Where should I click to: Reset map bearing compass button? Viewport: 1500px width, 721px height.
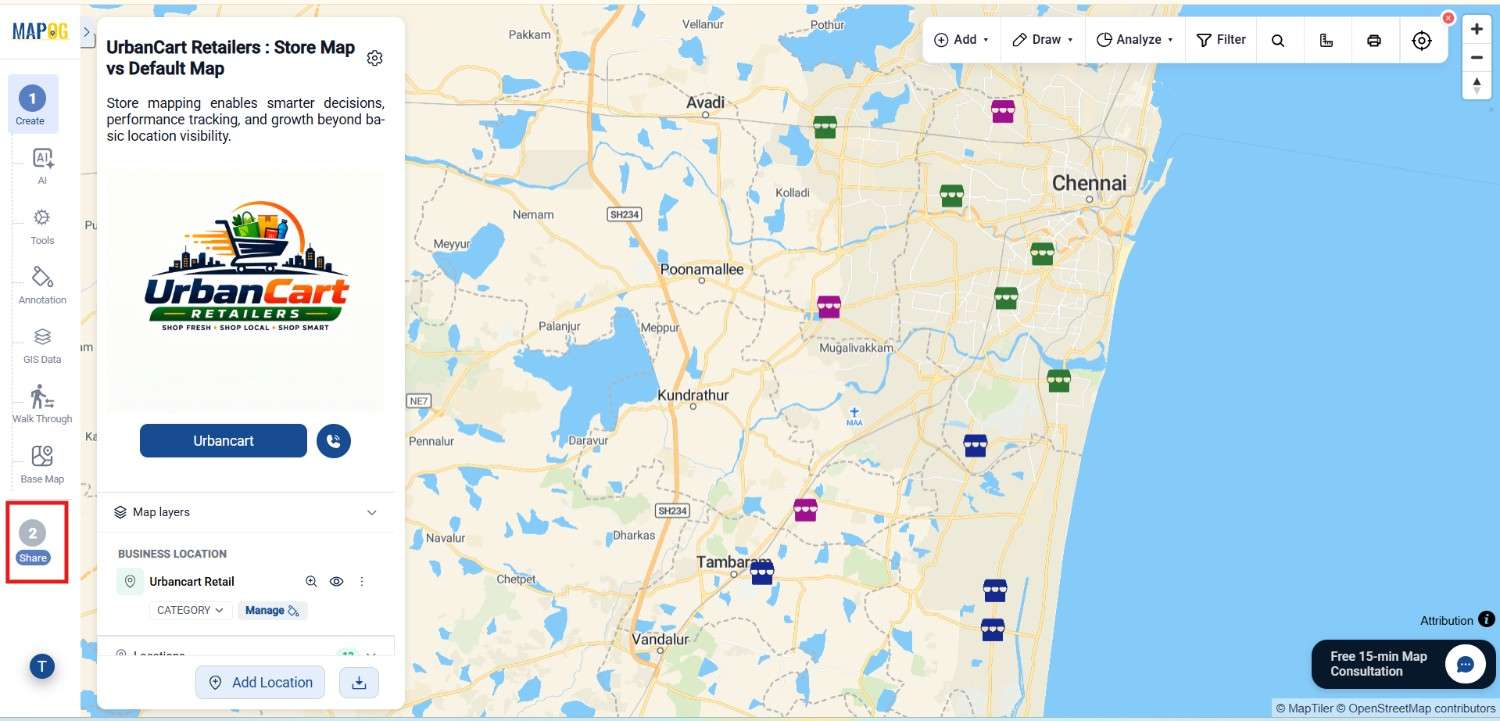tap(1477, 86)
